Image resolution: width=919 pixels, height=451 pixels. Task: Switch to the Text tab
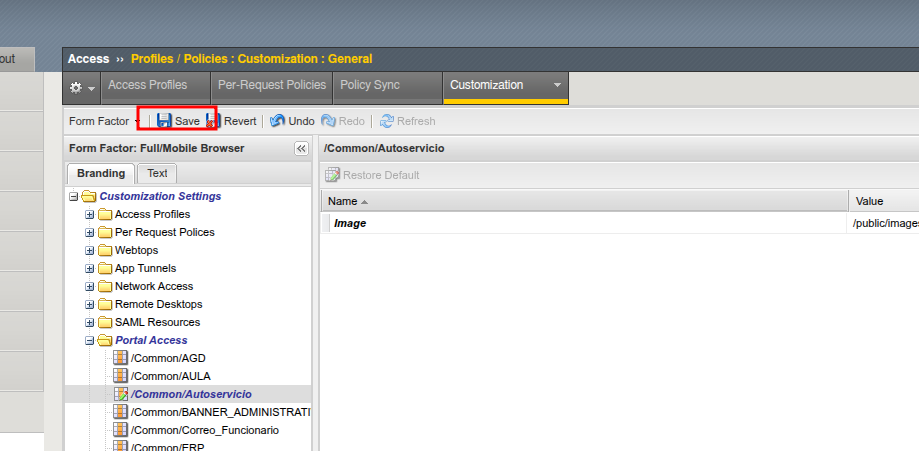coord(157,173)
